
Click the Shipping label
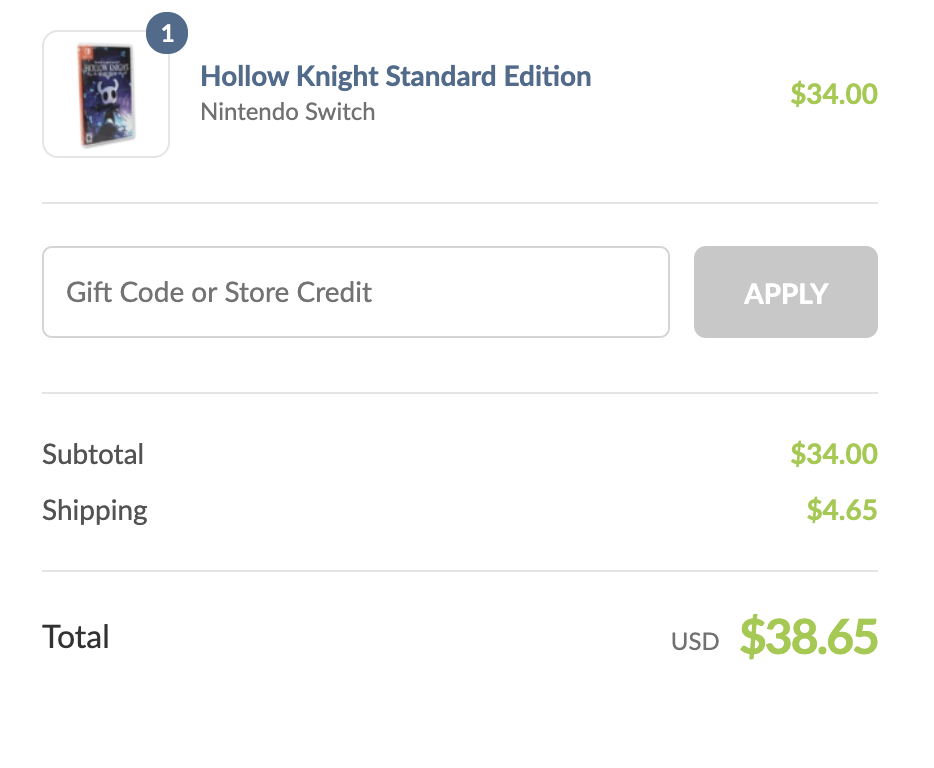[95, 511]
